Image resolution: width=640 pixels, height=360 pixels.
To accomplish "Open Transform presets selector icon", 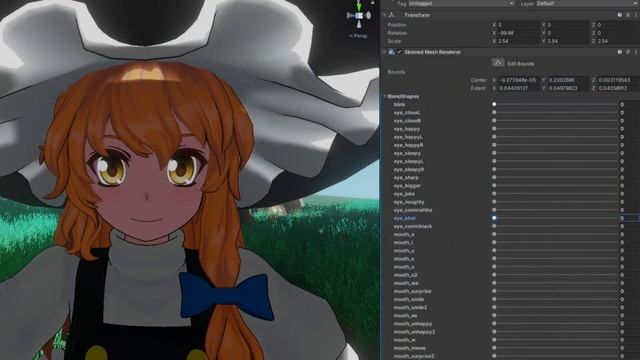I will [x=628, y=15].
